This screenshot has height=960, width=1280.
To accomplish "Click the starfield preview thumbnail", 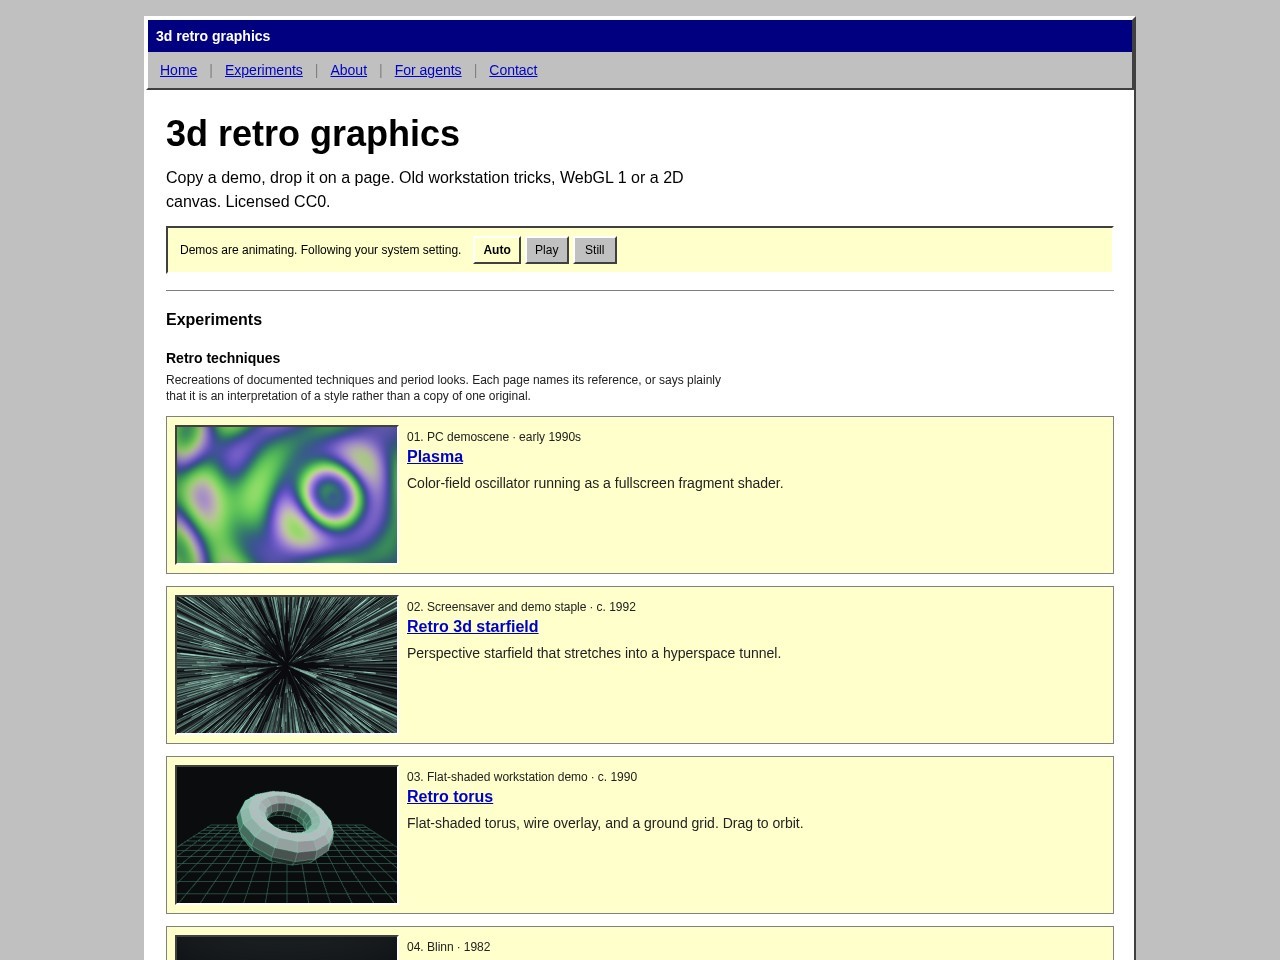I will click(x=287, y=665).
